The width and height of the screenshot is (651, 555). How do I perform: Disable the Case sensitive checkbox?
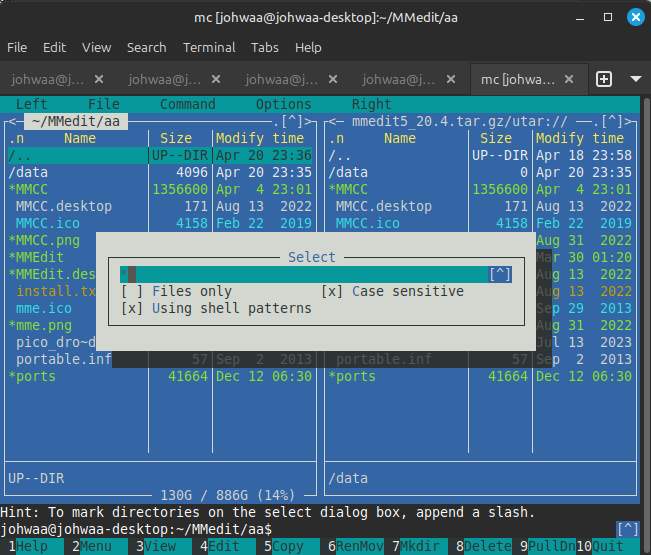pyautogui.click(x=333, y=291)
